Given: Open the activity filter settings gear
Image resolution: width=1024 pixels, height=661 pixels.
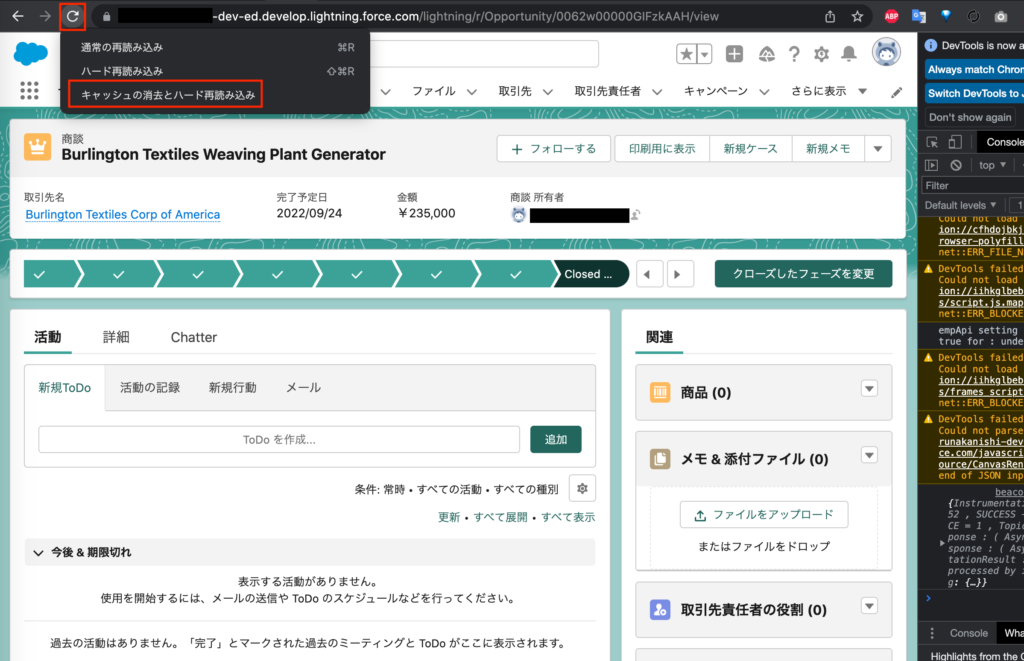Looking at the screenshot, I should [x=581, y=488].
